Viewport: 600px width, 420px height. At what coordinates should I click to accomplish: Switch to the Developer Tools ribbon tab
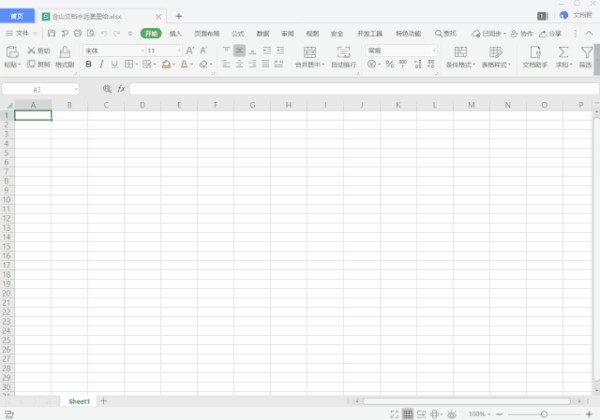(370, 34)
